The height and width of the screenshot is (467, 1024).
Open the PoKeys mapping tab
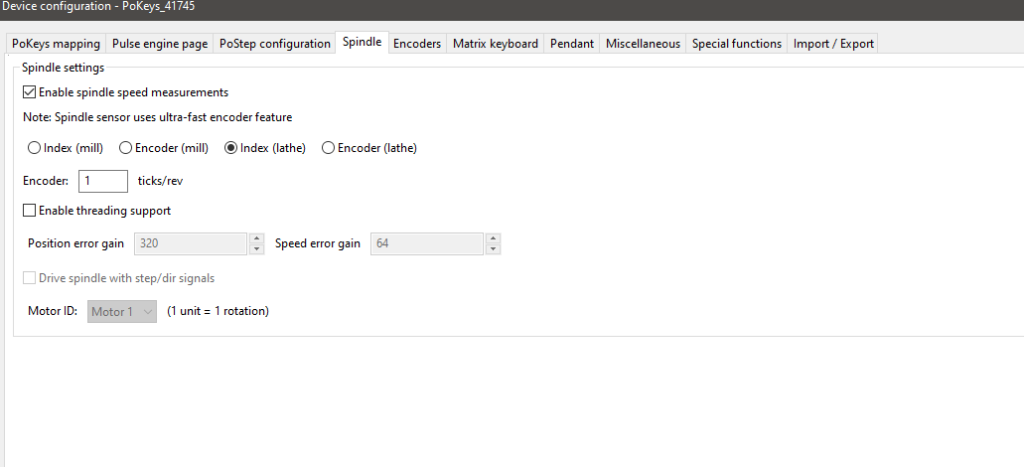click(56, 44)
